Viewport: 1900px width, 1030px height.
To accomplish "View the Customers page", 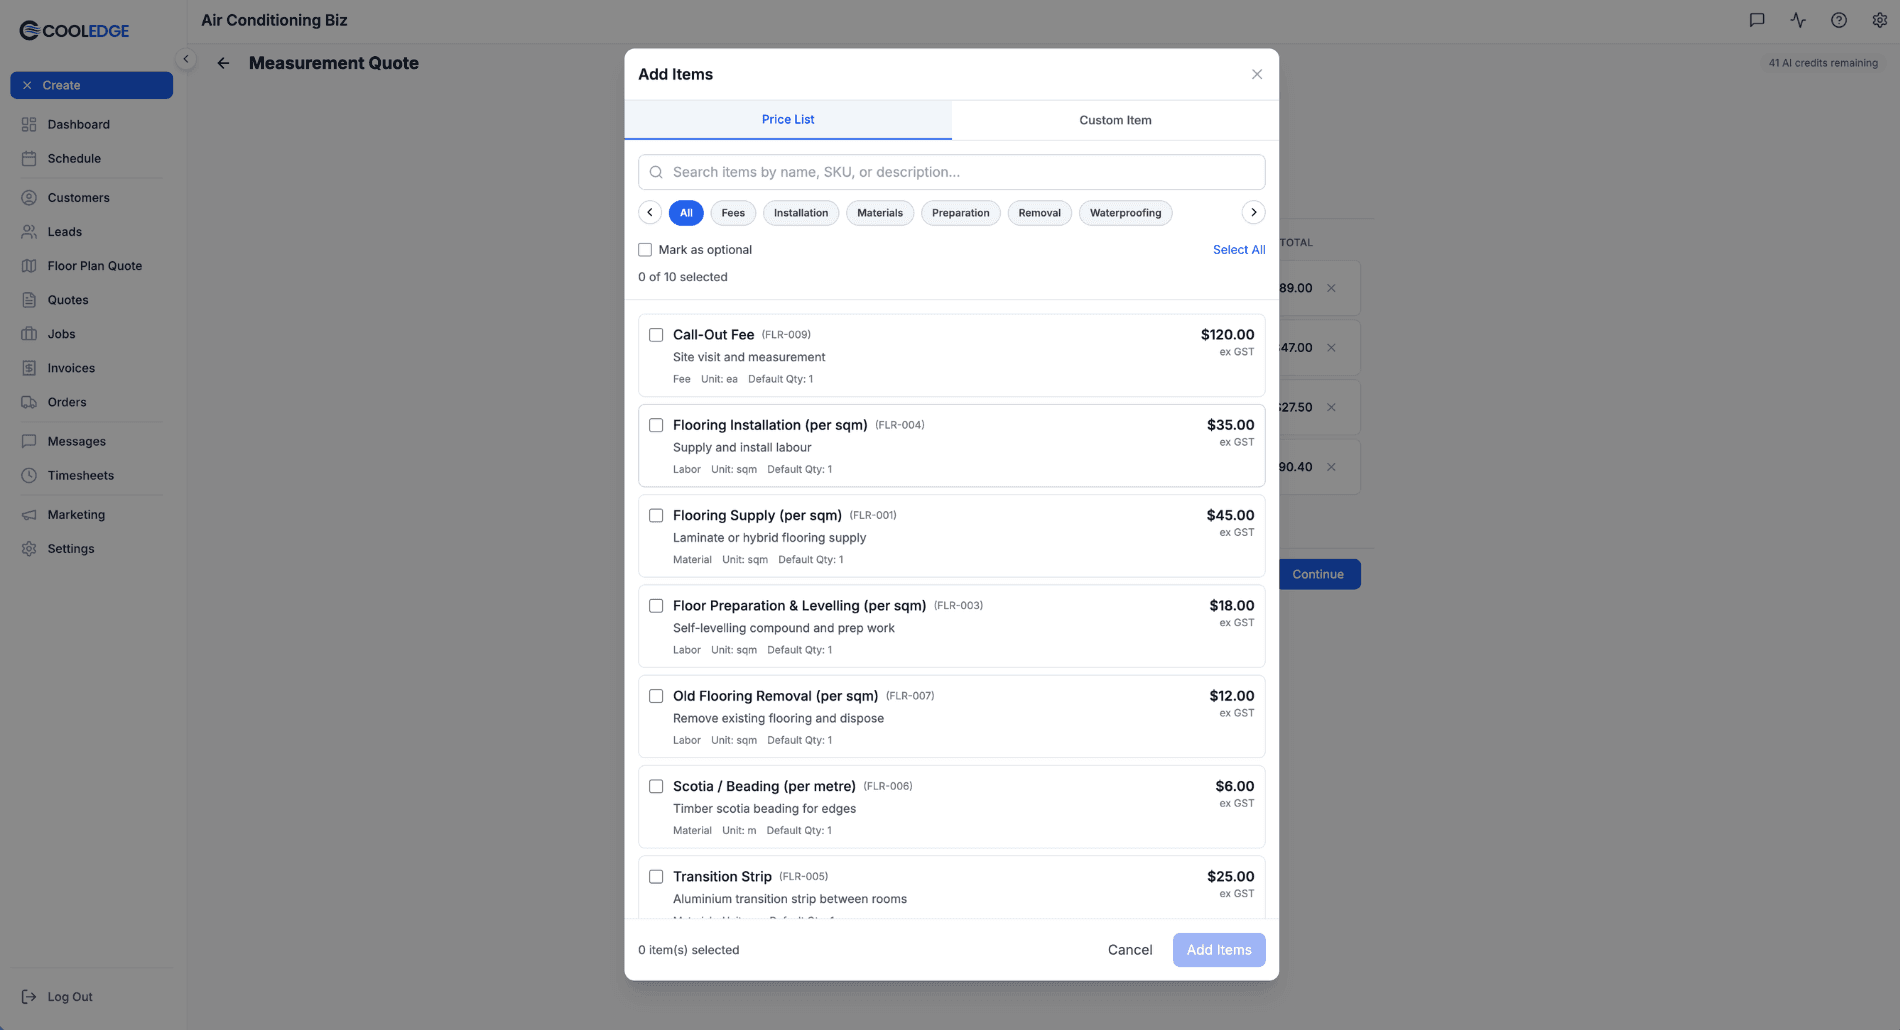I will (x=78, y=197).
